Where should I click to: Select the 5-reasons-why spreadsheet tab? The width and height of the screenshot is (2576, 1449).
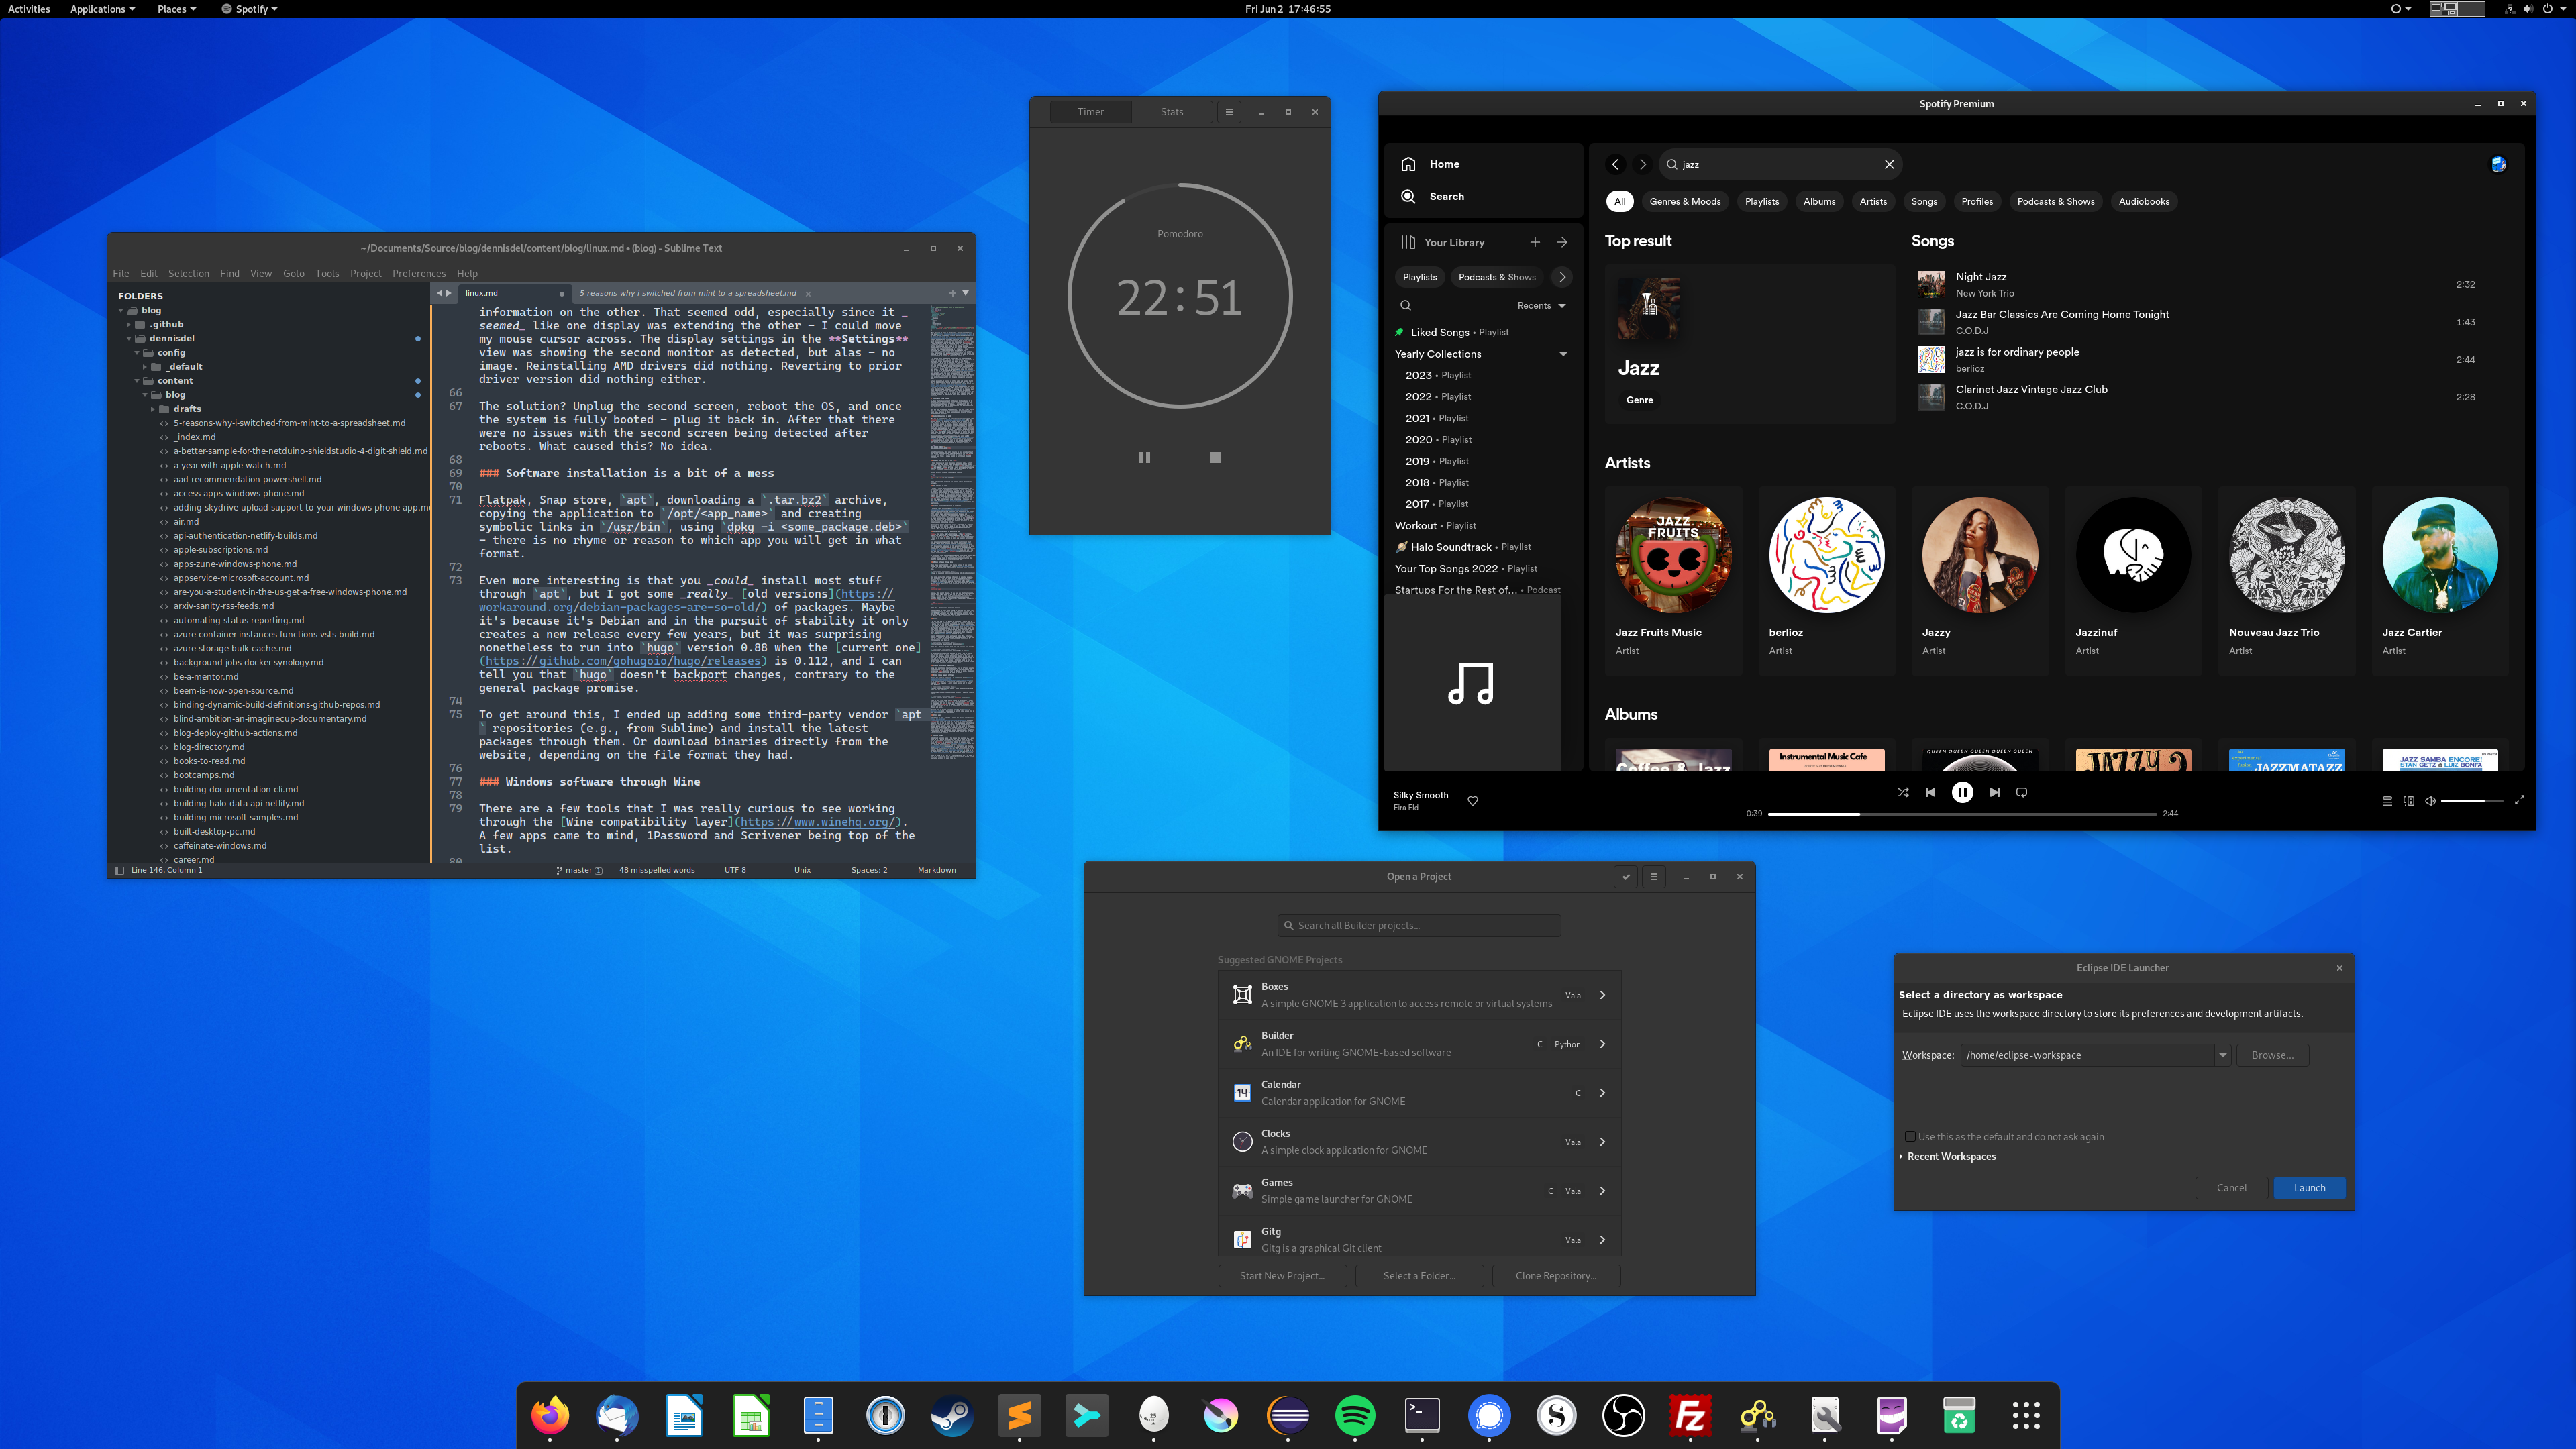click(x=688, y=293)
